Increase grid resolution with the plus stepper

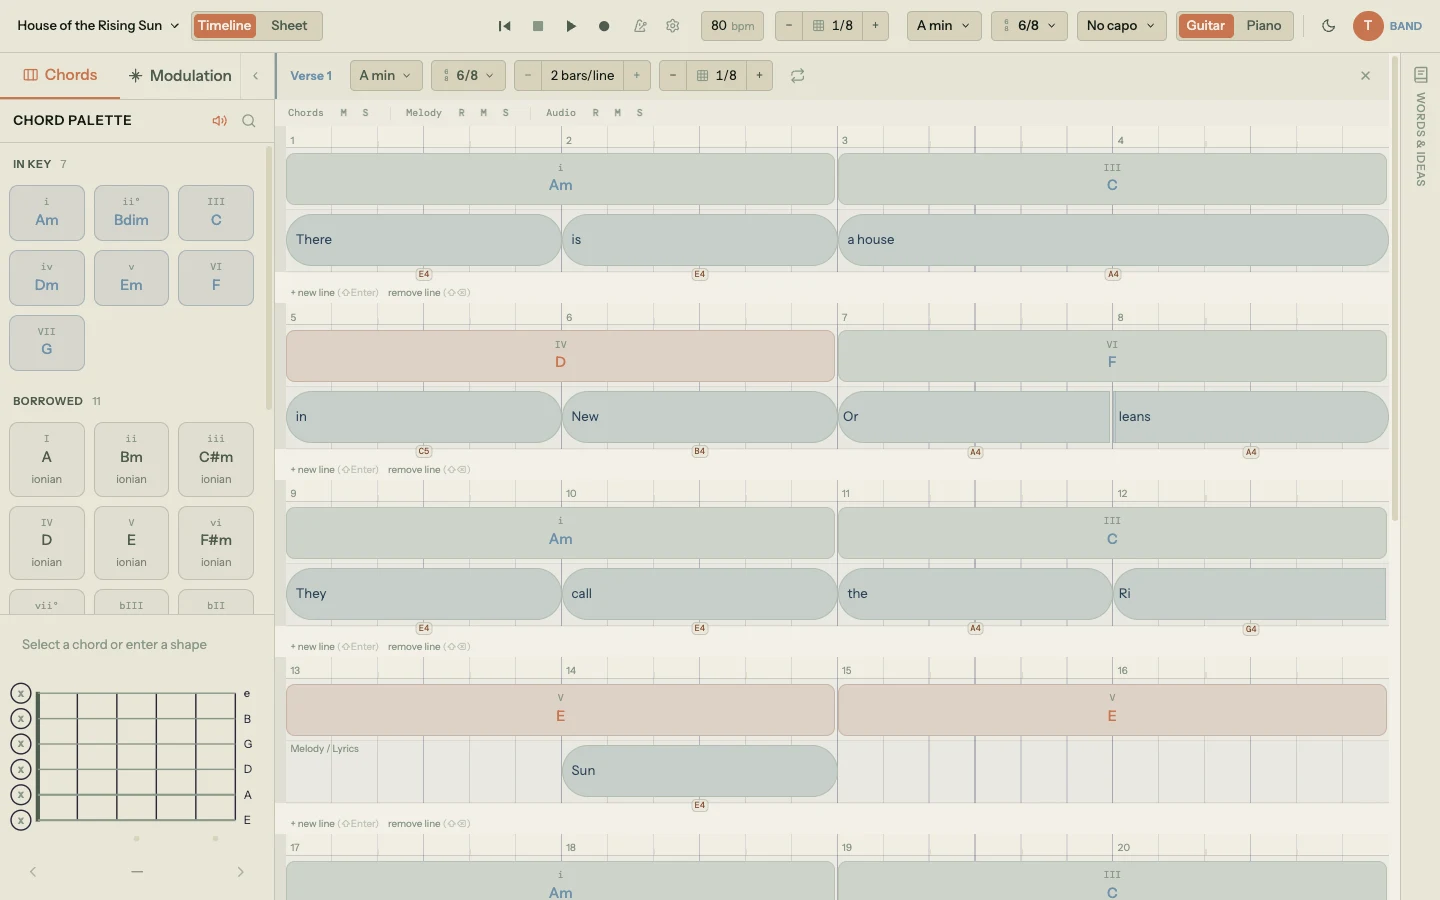tap(876, 26)
